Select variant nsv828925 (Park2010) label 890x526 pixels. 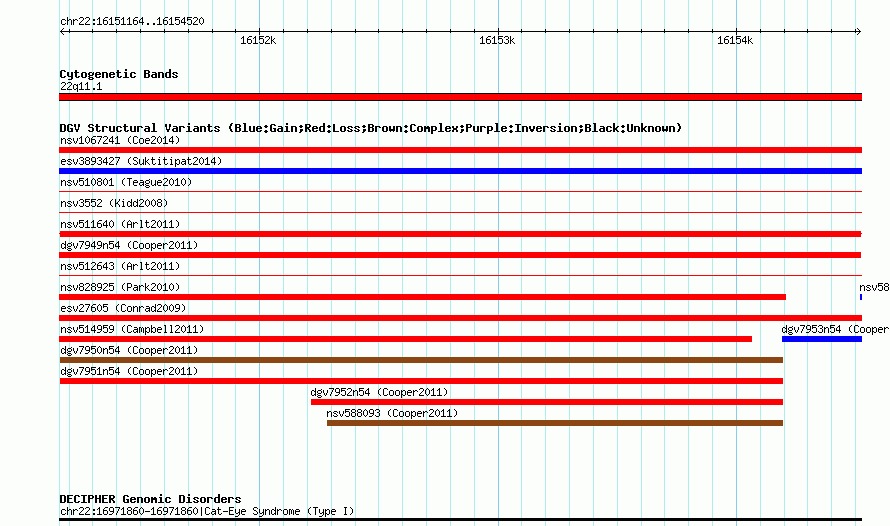tap(120, 287)
